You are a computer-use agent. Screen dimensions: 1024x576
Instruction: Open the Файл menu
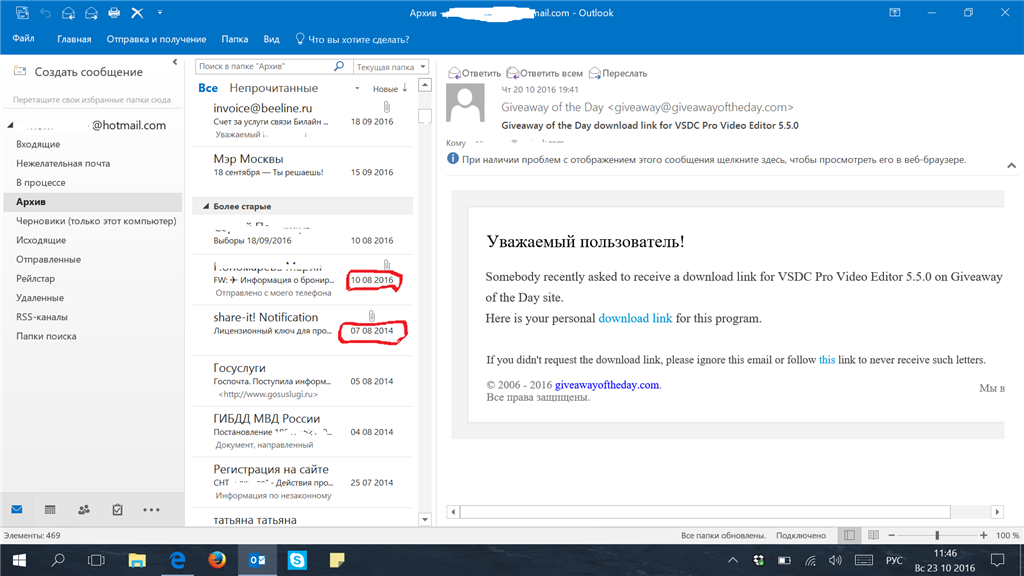pyautogui.click(x=24, y=39)
